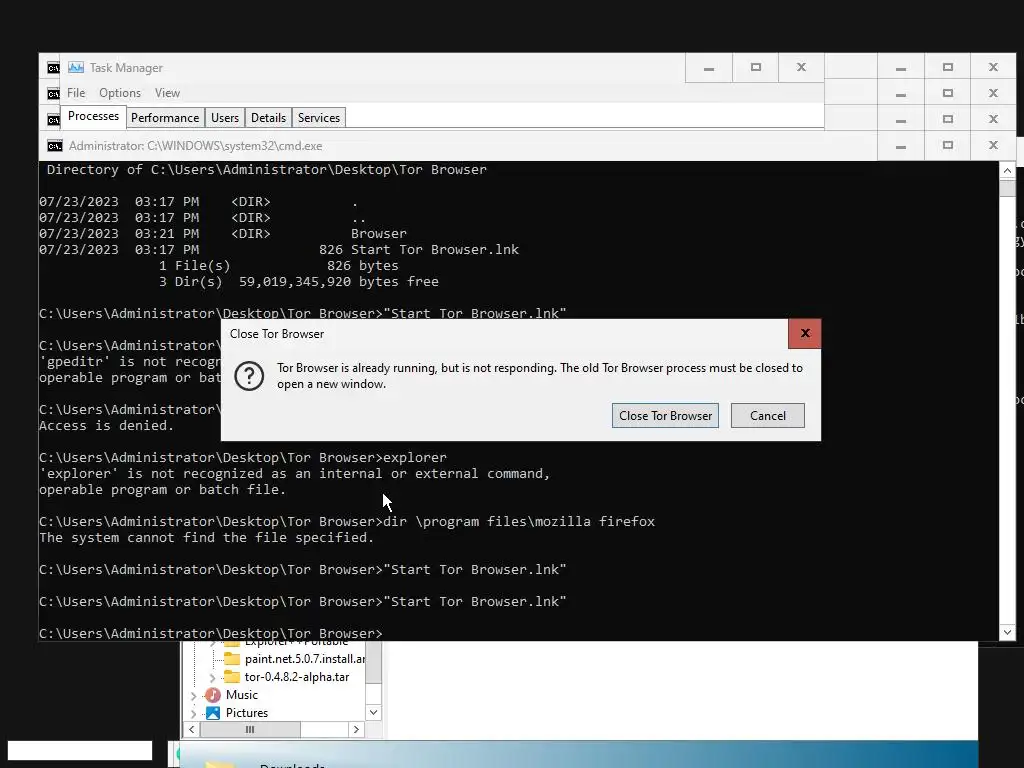Click the paint.net.5.0.7 folder icon
The width and height of the screenshot is (1024, 768).
(x=232, y=658)
